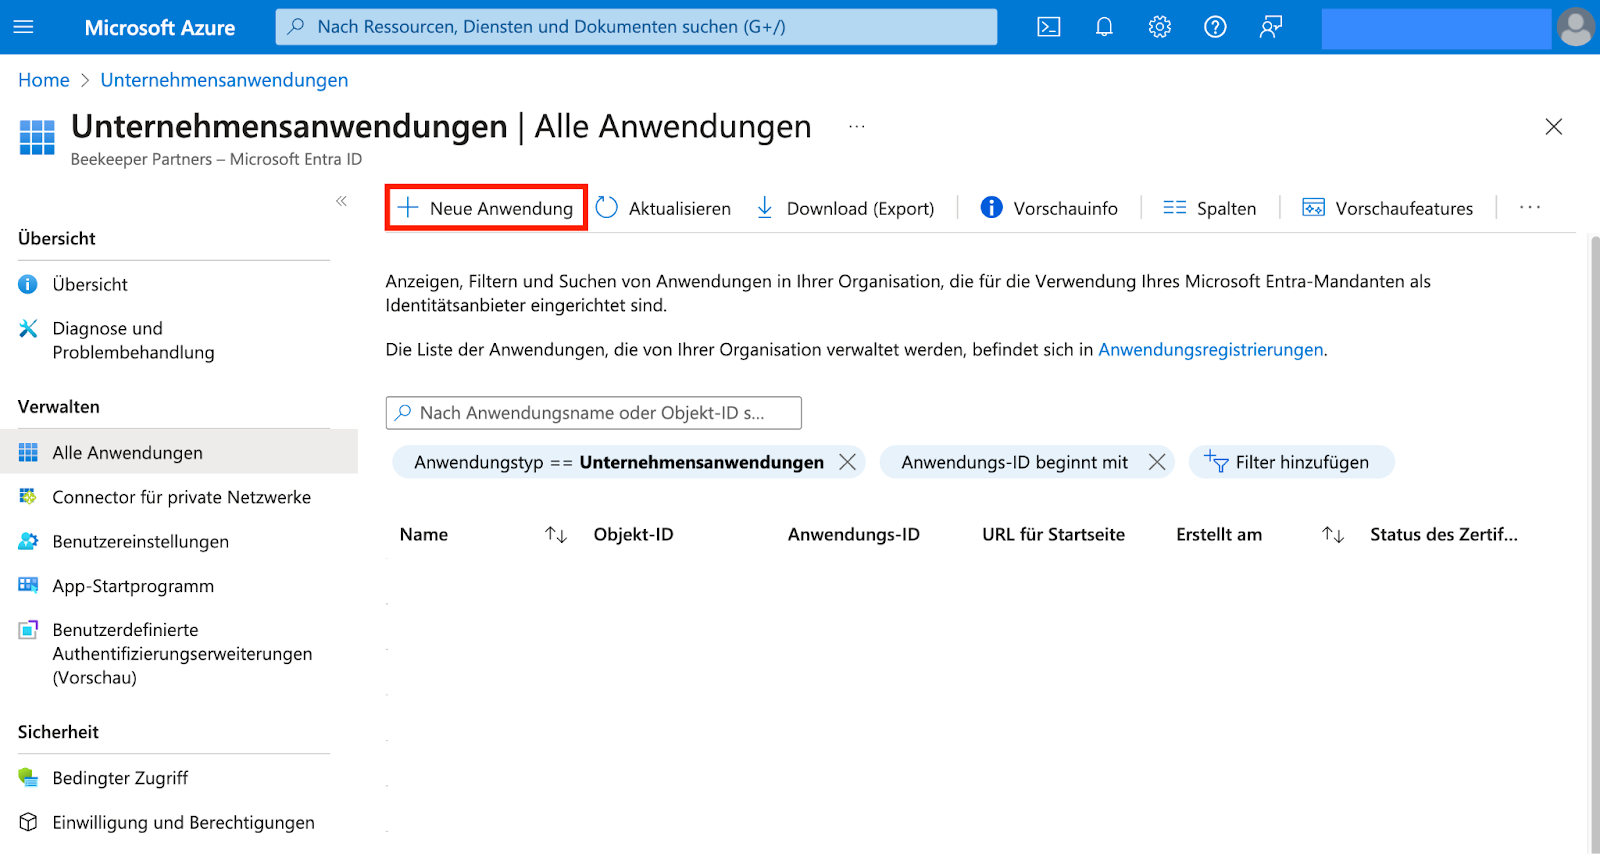Close the Unternehmensanwendungen blade
The image size is (1600, 854).
coord(1554,127)
